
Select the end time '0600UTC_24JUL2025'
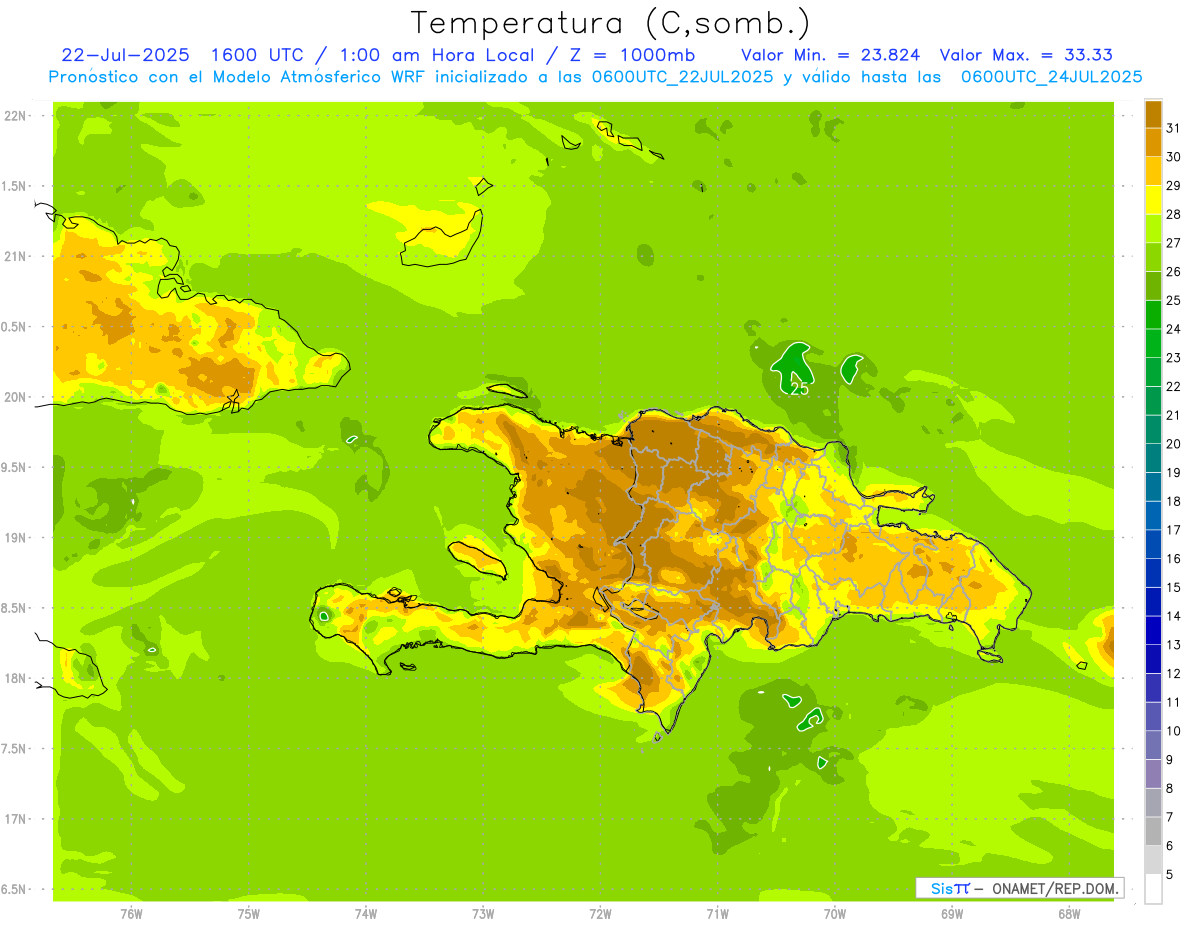click(1051, 77)
